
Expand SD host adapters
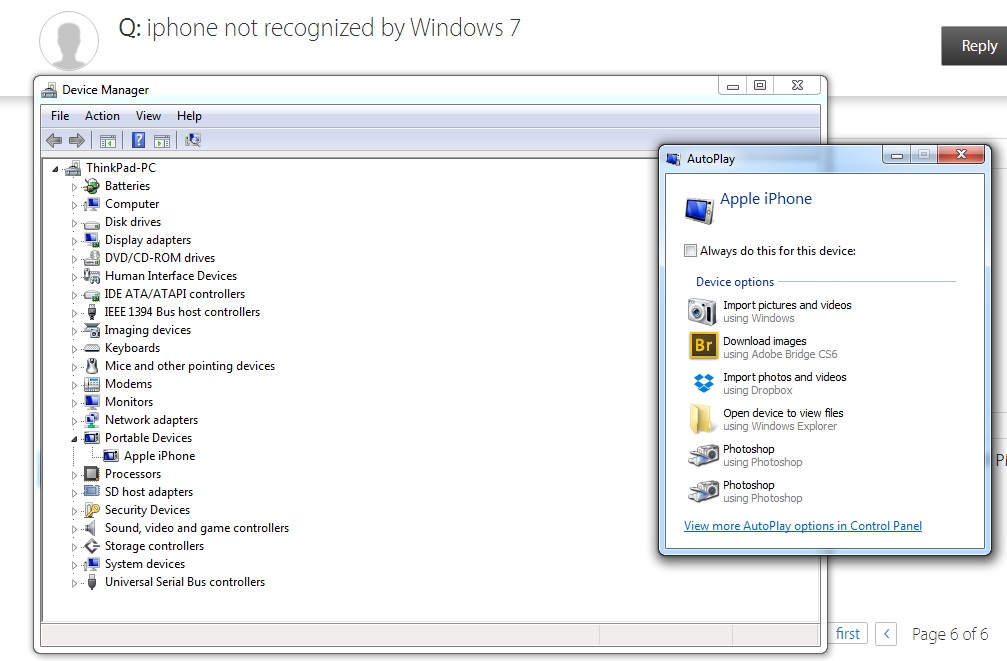click(74, 493)
